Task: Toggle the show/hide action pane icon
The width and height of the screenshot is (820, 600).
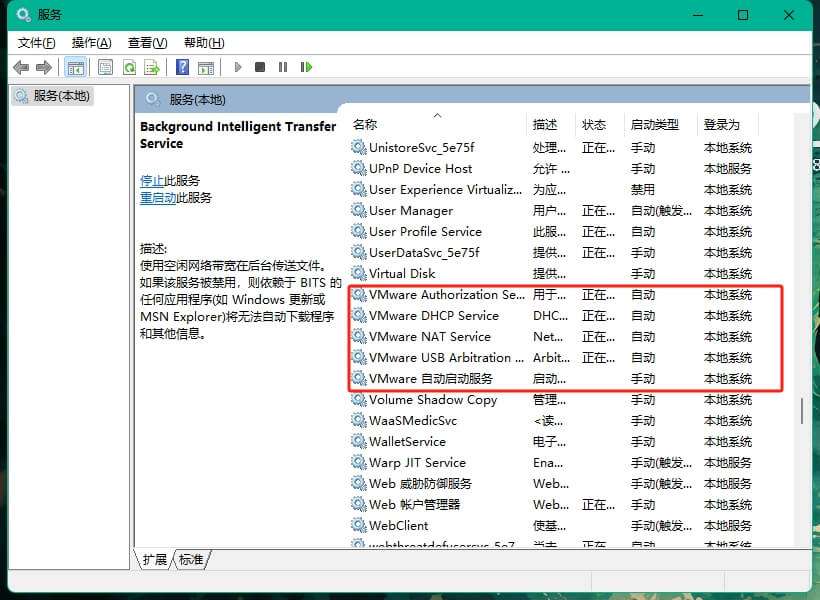Action: (x=206, y=67)
